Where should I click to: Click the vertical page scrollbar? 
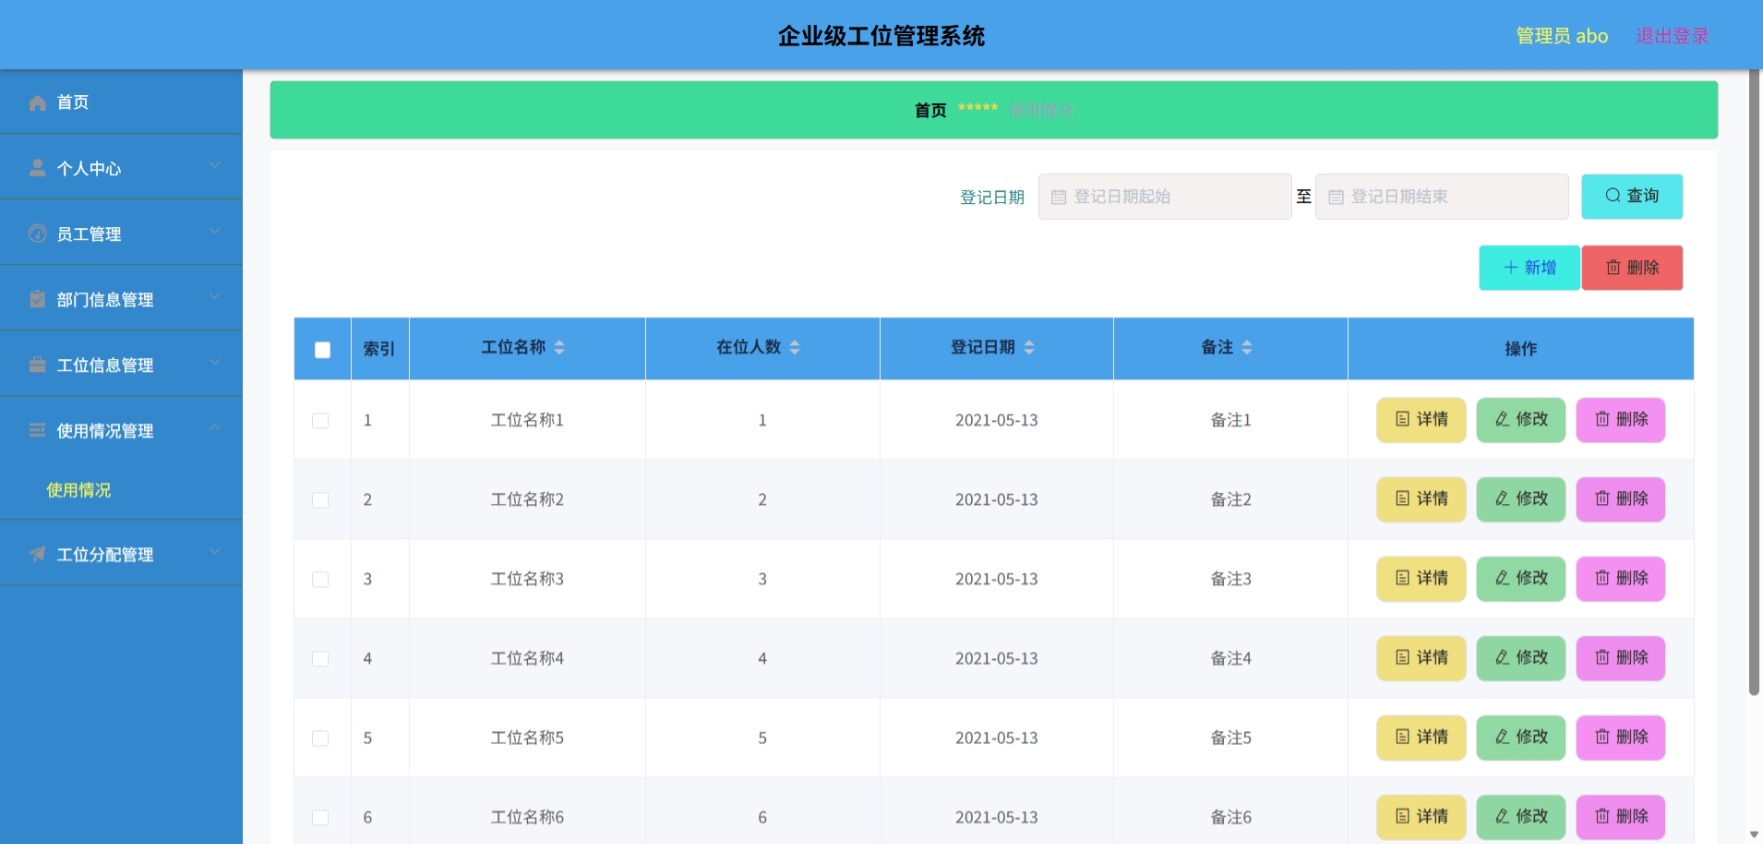click(1754, 380)
